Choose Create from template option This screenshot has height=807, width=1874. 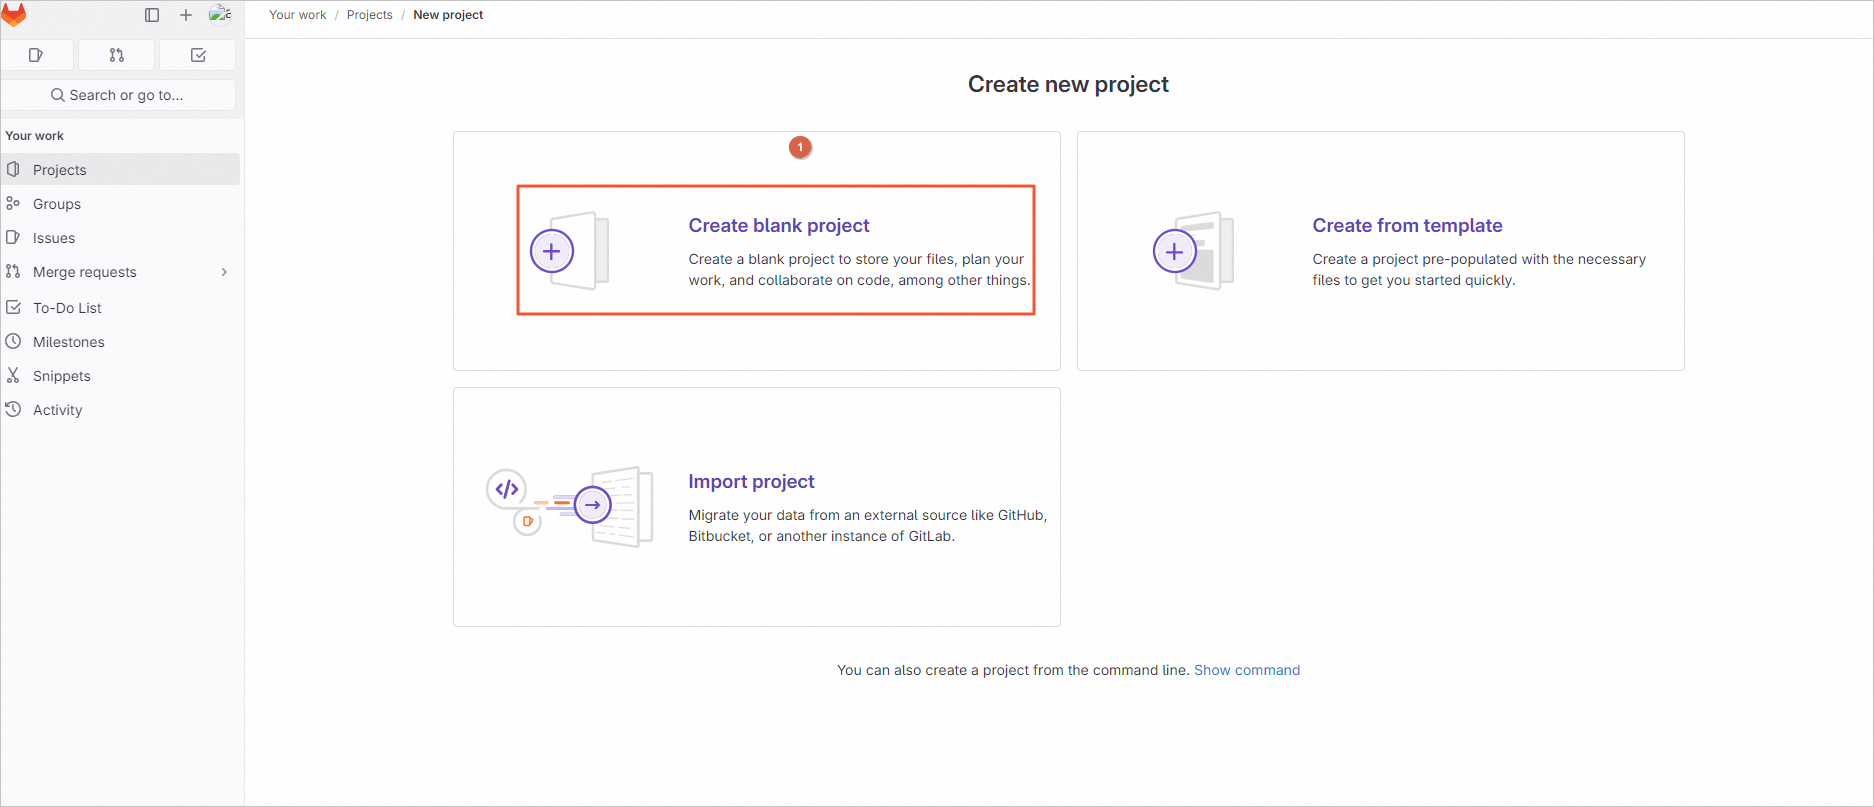tap(1407, 226)
